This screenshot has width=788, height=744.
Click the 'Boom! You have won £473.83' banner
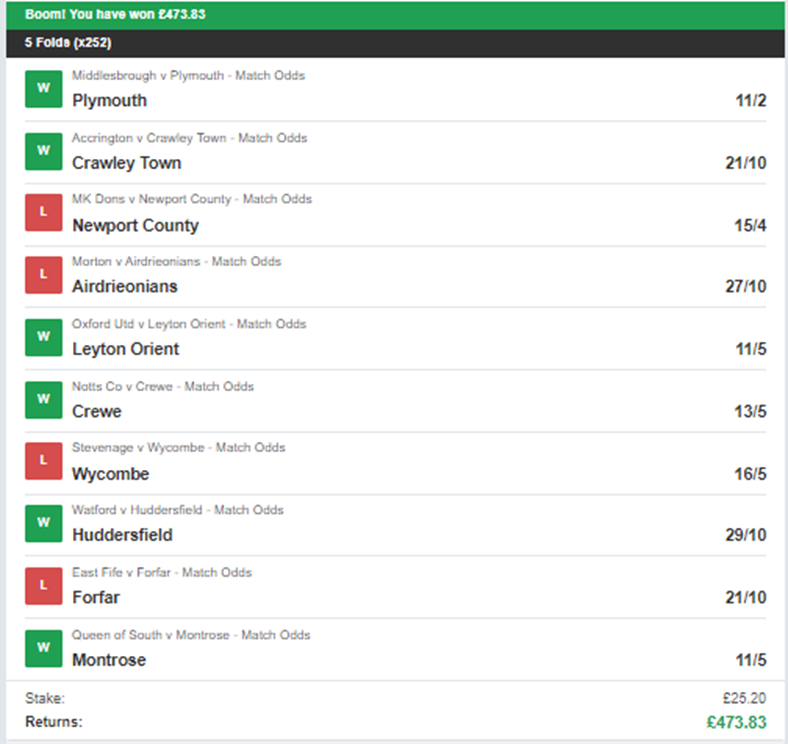pyautogui.click(x=395, y=15)
